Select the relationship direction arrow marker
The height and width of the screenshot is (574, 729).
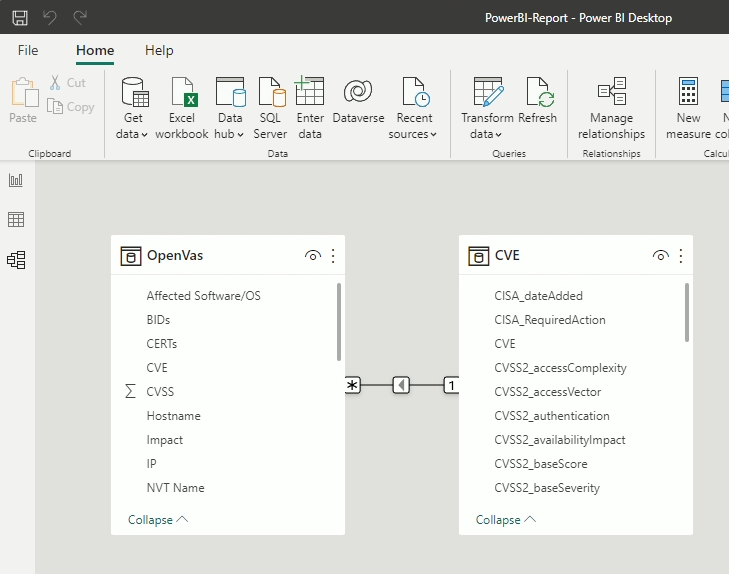[x=401, y=385]
